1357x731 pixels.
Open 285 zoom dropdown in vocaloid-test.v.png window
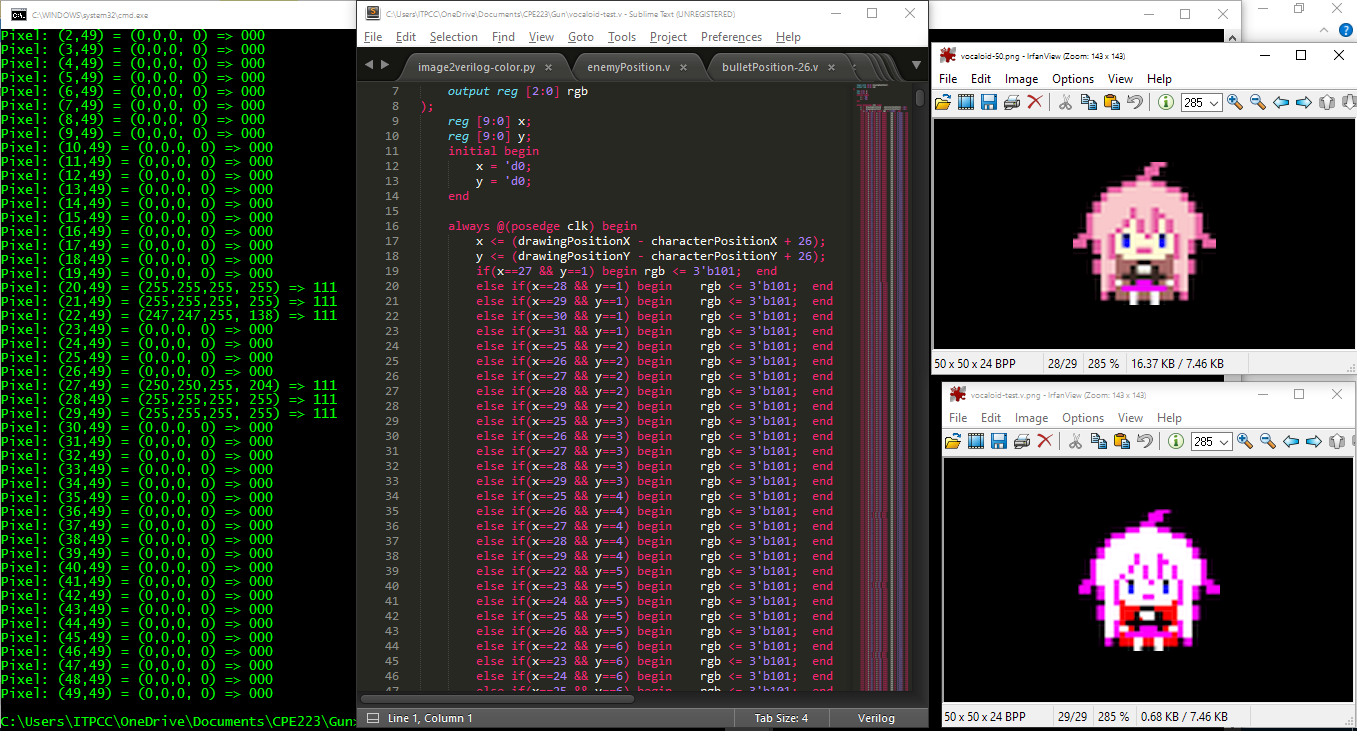click(1225, 441)
